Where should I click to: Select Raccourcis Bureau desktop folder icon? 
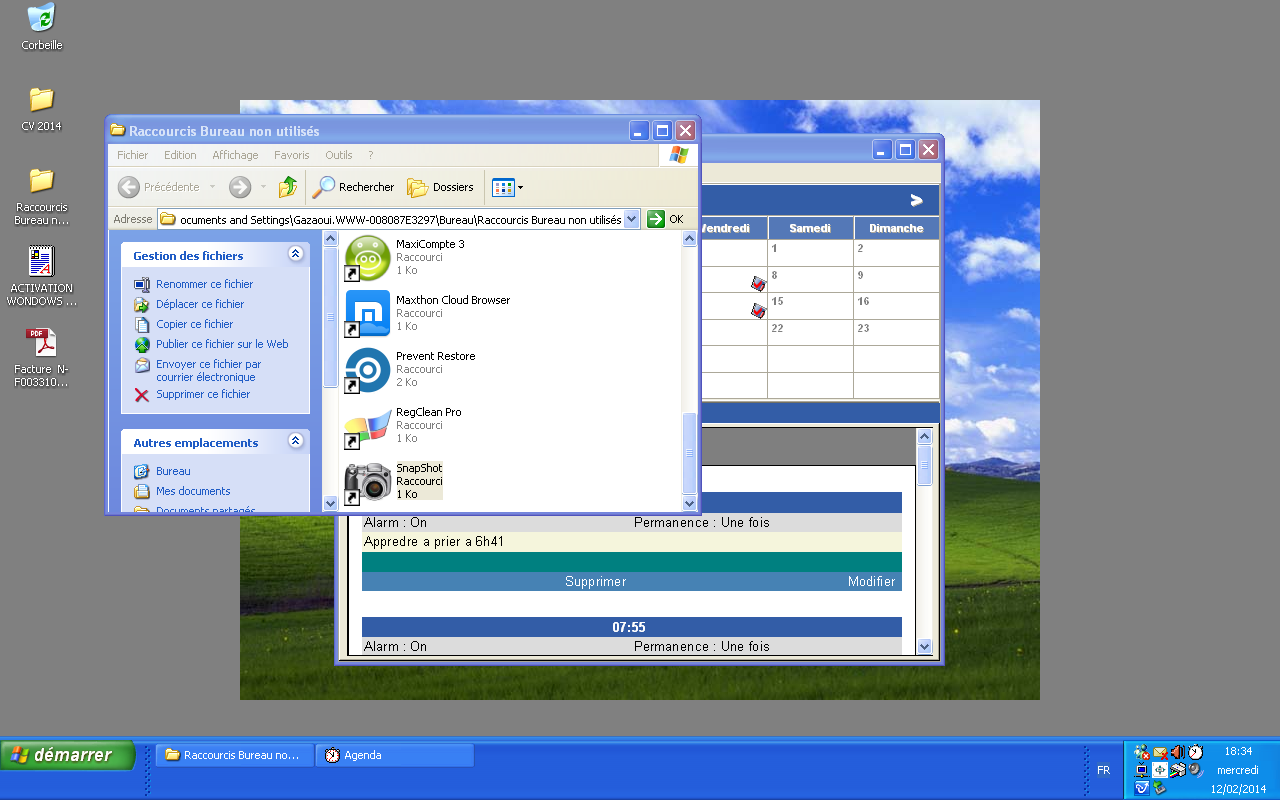tap(41, 180)
